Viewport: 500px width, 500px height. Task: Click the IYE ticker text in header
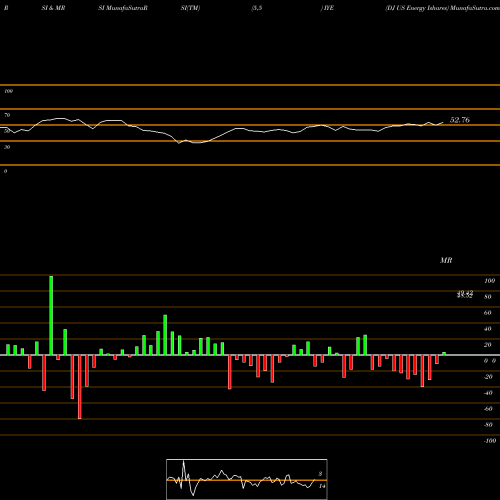(x=329, y=8)
